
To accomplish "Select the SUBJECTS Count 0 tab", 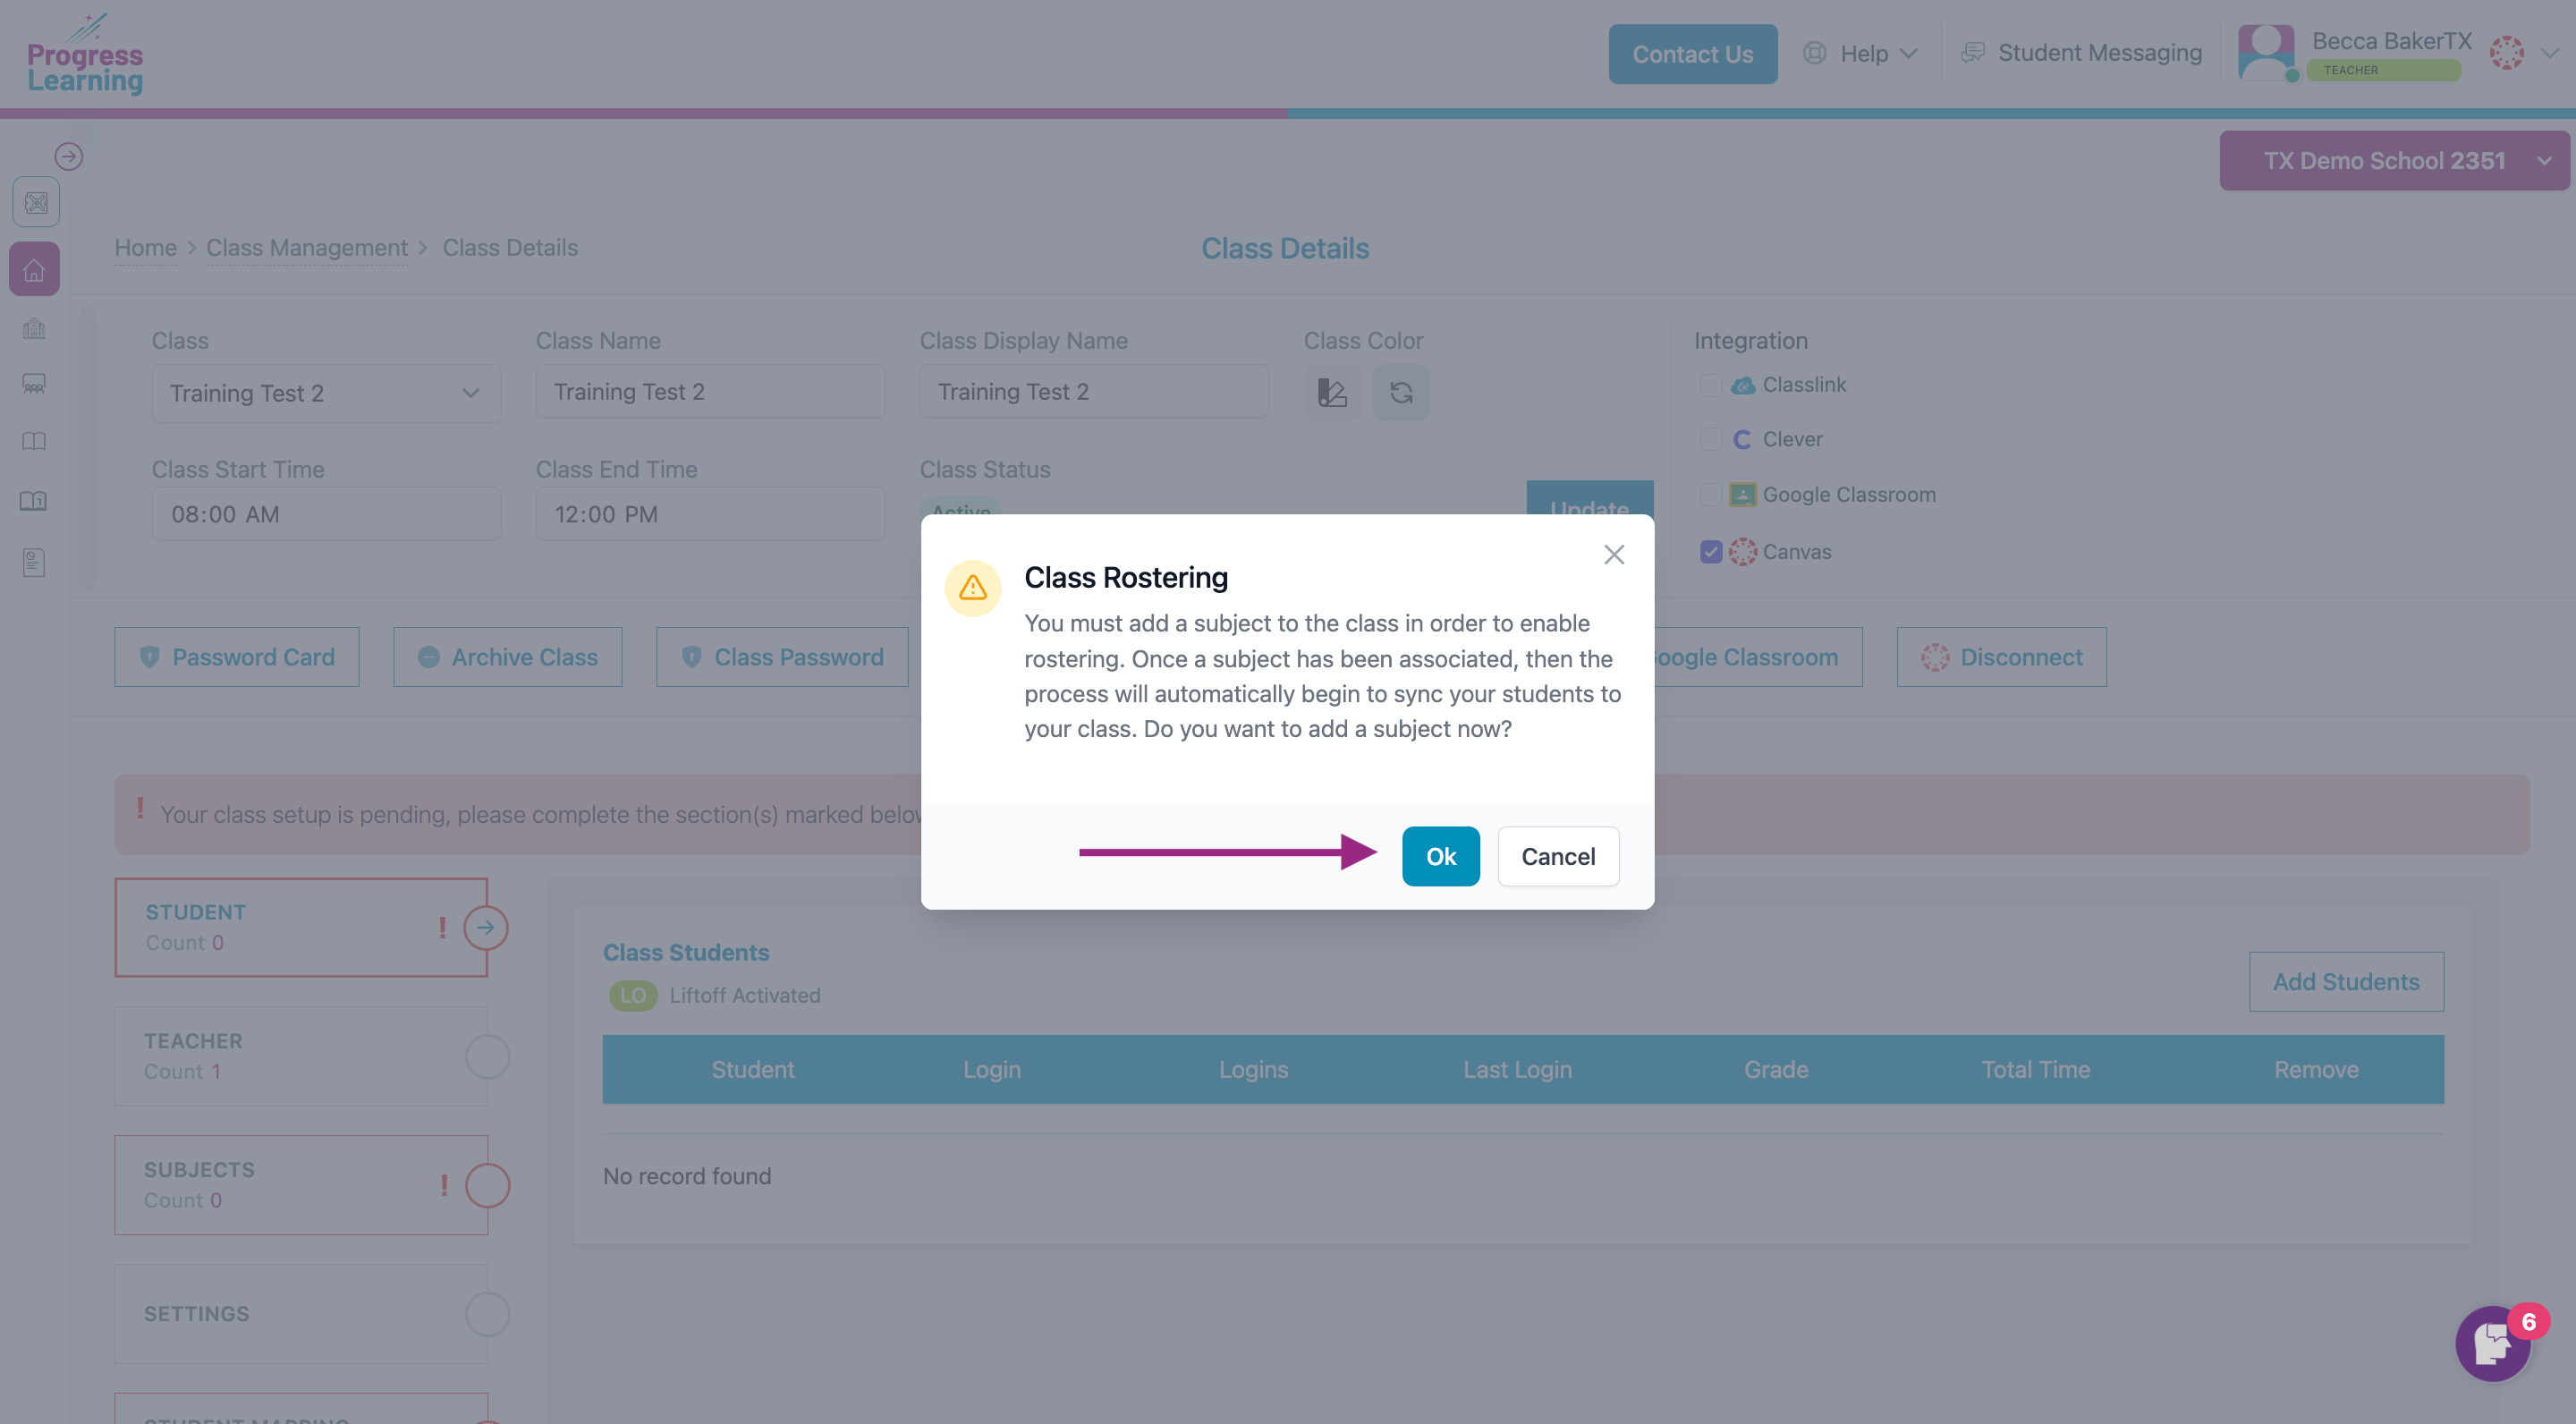I will (x=301, y=1185).
